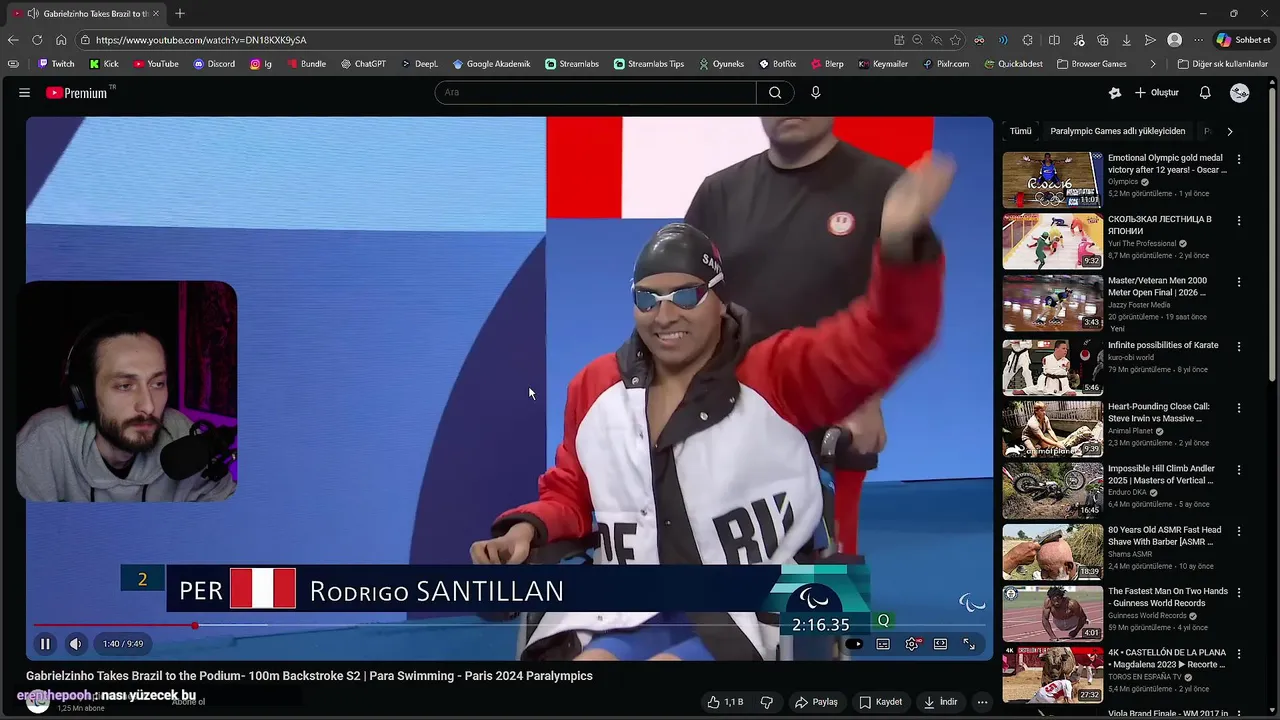Open the Oluştur create menu
The image size is (1280, 720).
[x=1157, y=92]
